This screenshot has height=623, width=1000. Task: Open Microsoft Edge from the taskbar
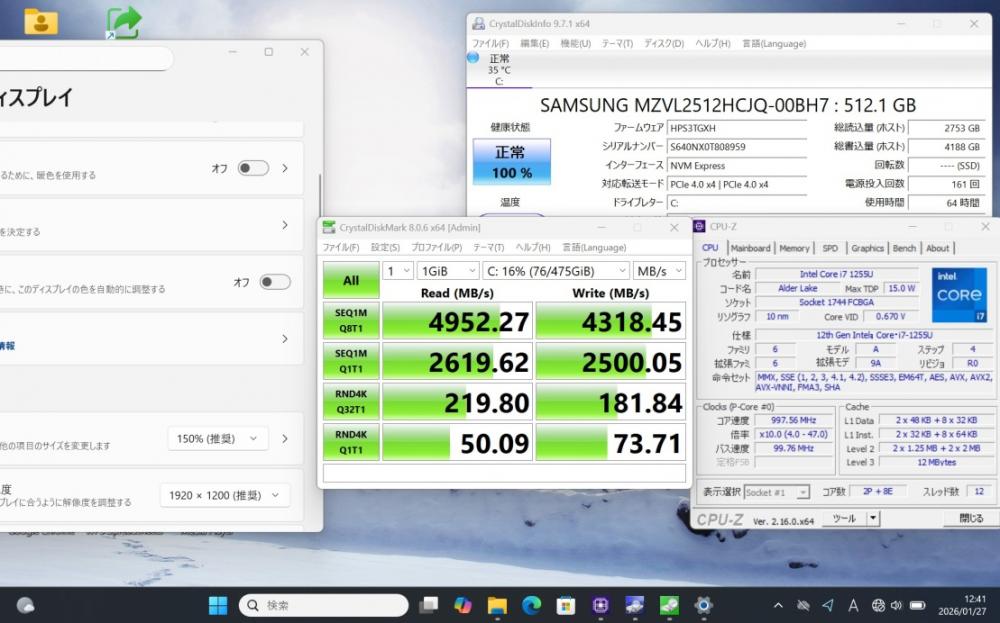531,605
